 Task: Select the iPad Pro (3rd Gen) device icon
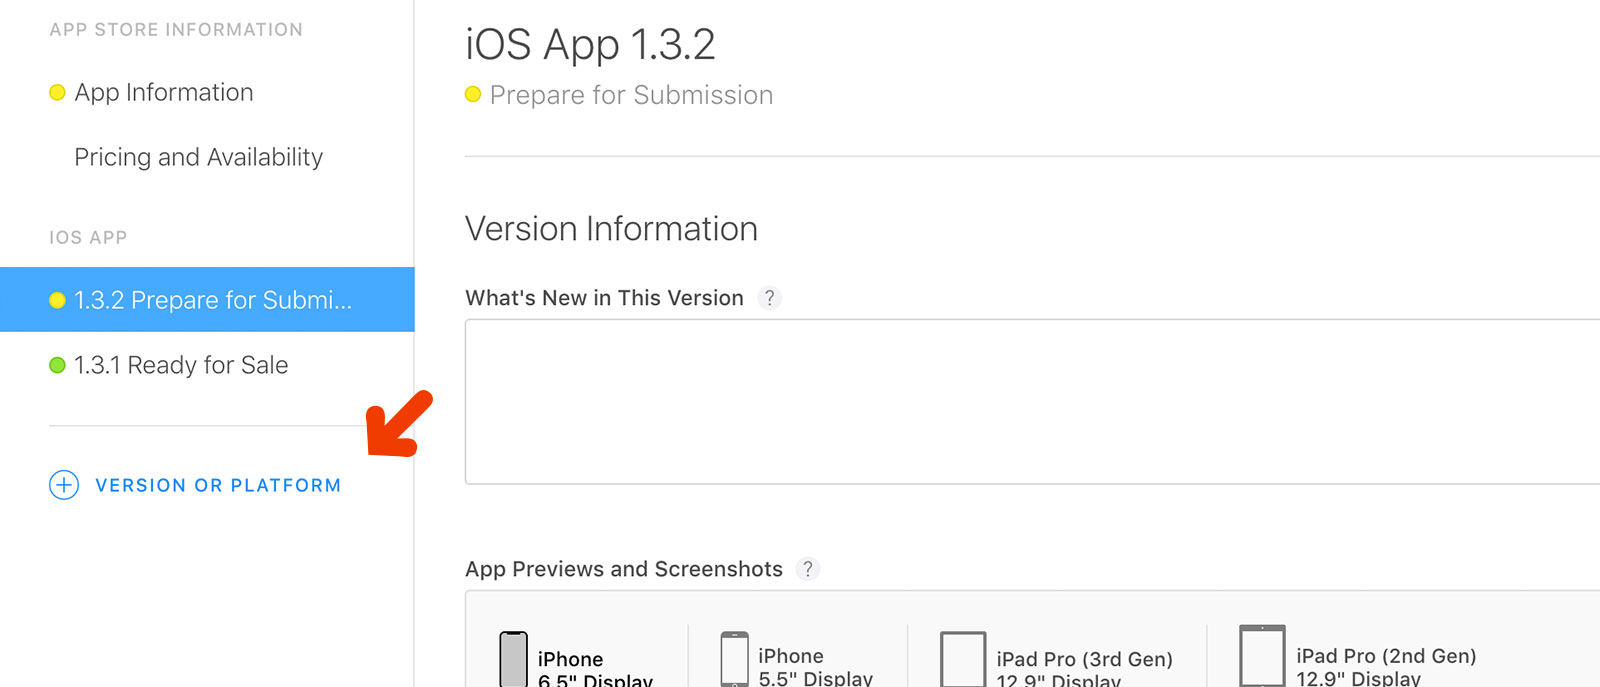click(x=961, y=657)
